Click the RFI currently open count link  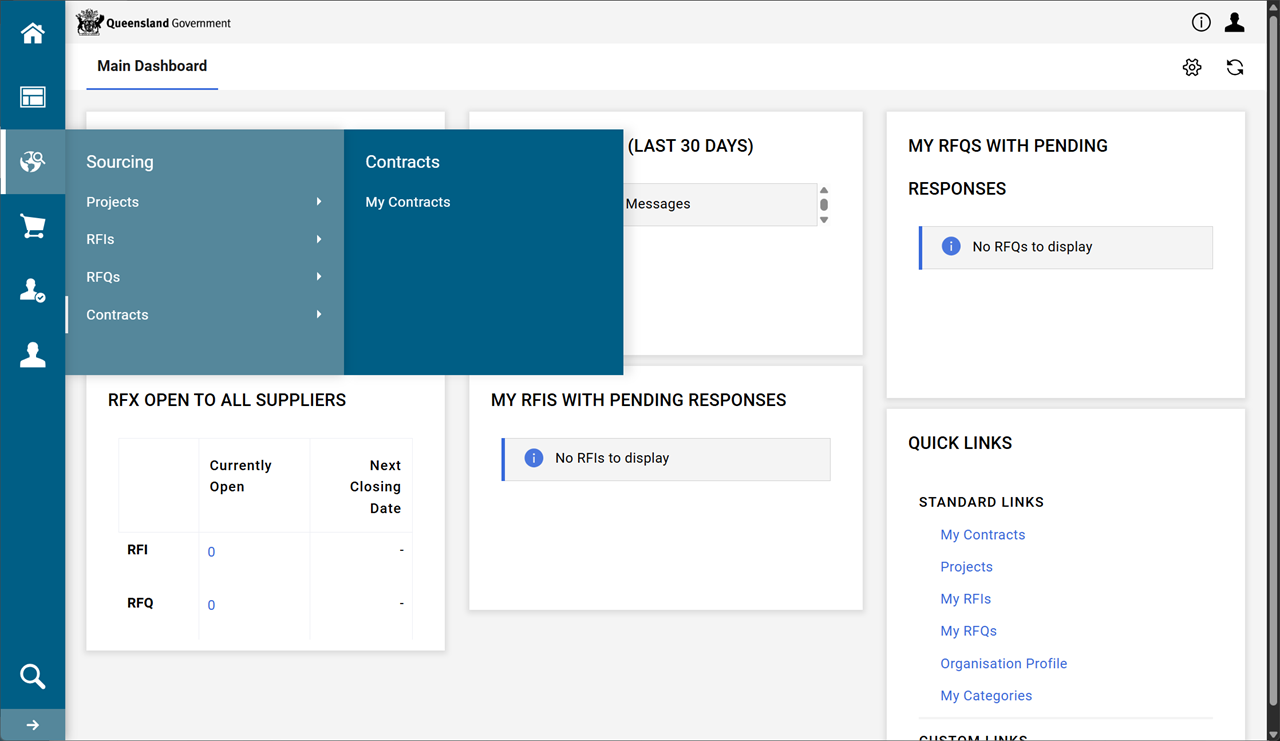[211, 552]
